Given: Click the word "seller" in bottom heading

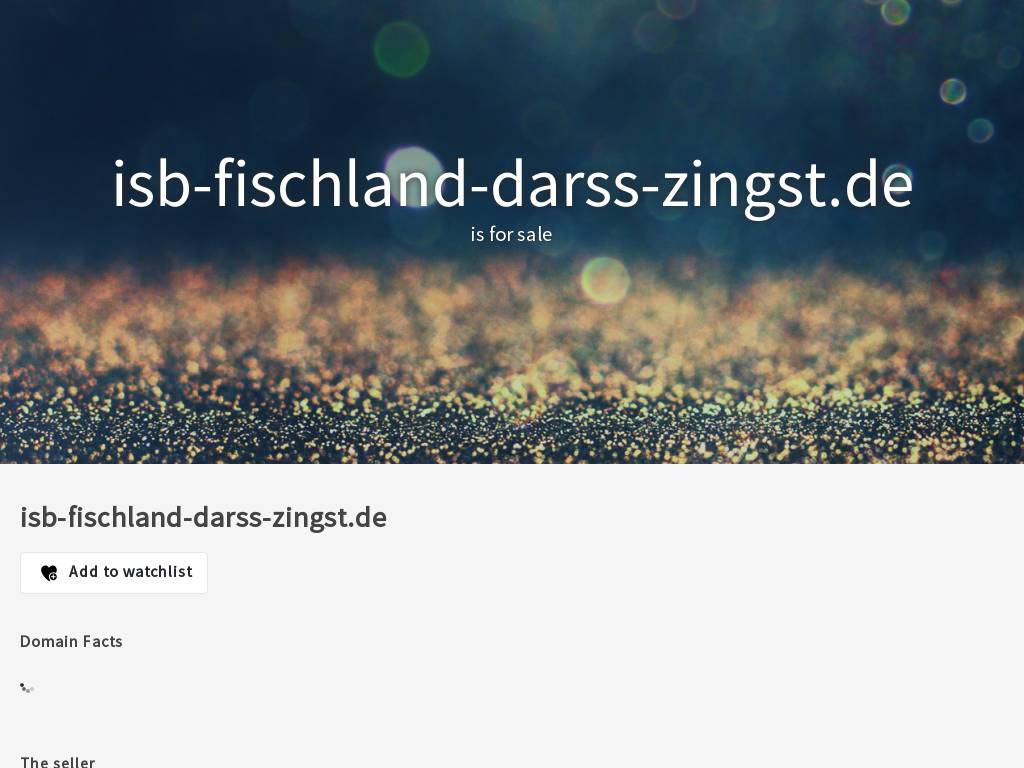Looking at the screenshot, I should coord(72,761).
